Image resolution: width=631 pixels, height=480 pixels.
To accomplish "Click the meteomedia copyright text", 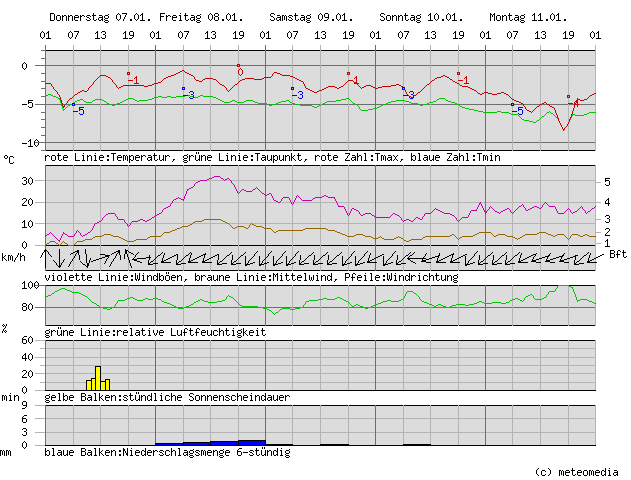I will (572, 471).
